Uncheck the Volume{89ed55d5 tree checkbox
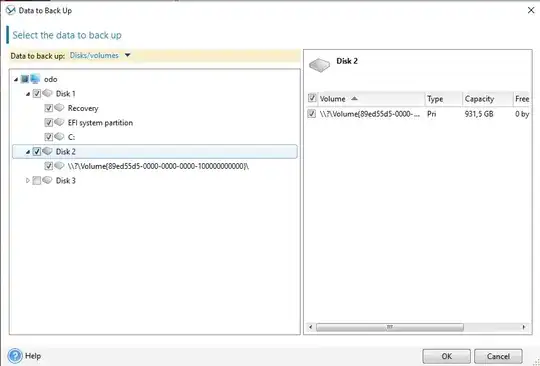Screen dimensions: 540x366 pos(49,166)
